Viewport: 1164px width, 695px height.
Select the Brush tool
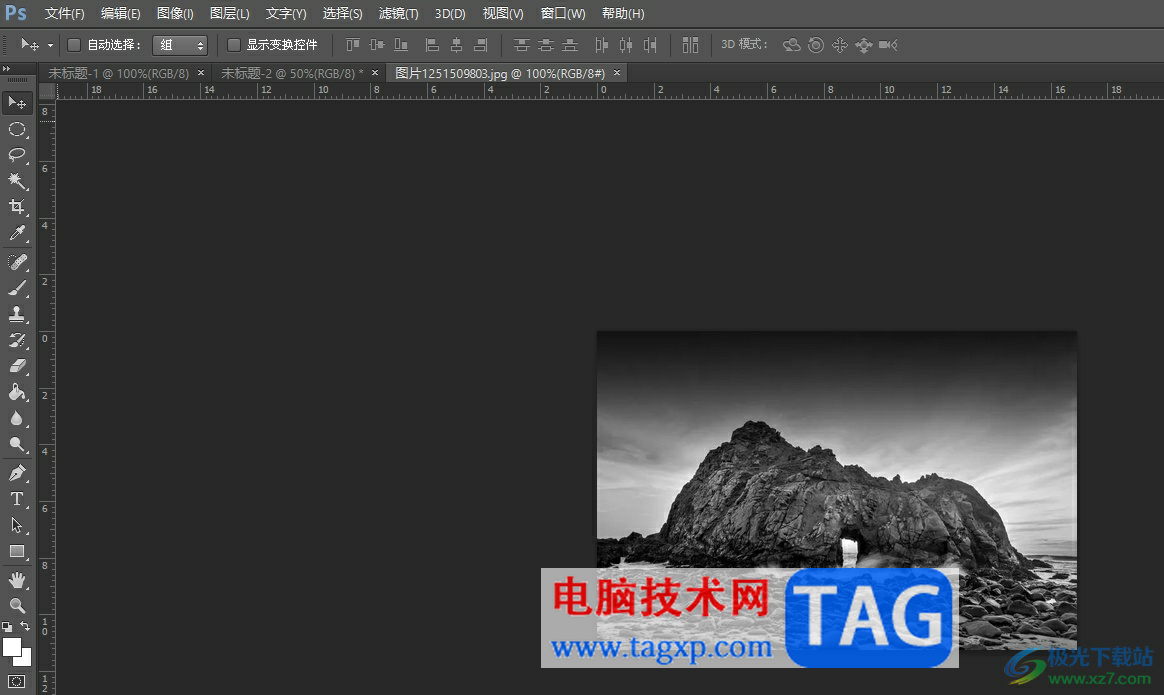pos(17,288)
